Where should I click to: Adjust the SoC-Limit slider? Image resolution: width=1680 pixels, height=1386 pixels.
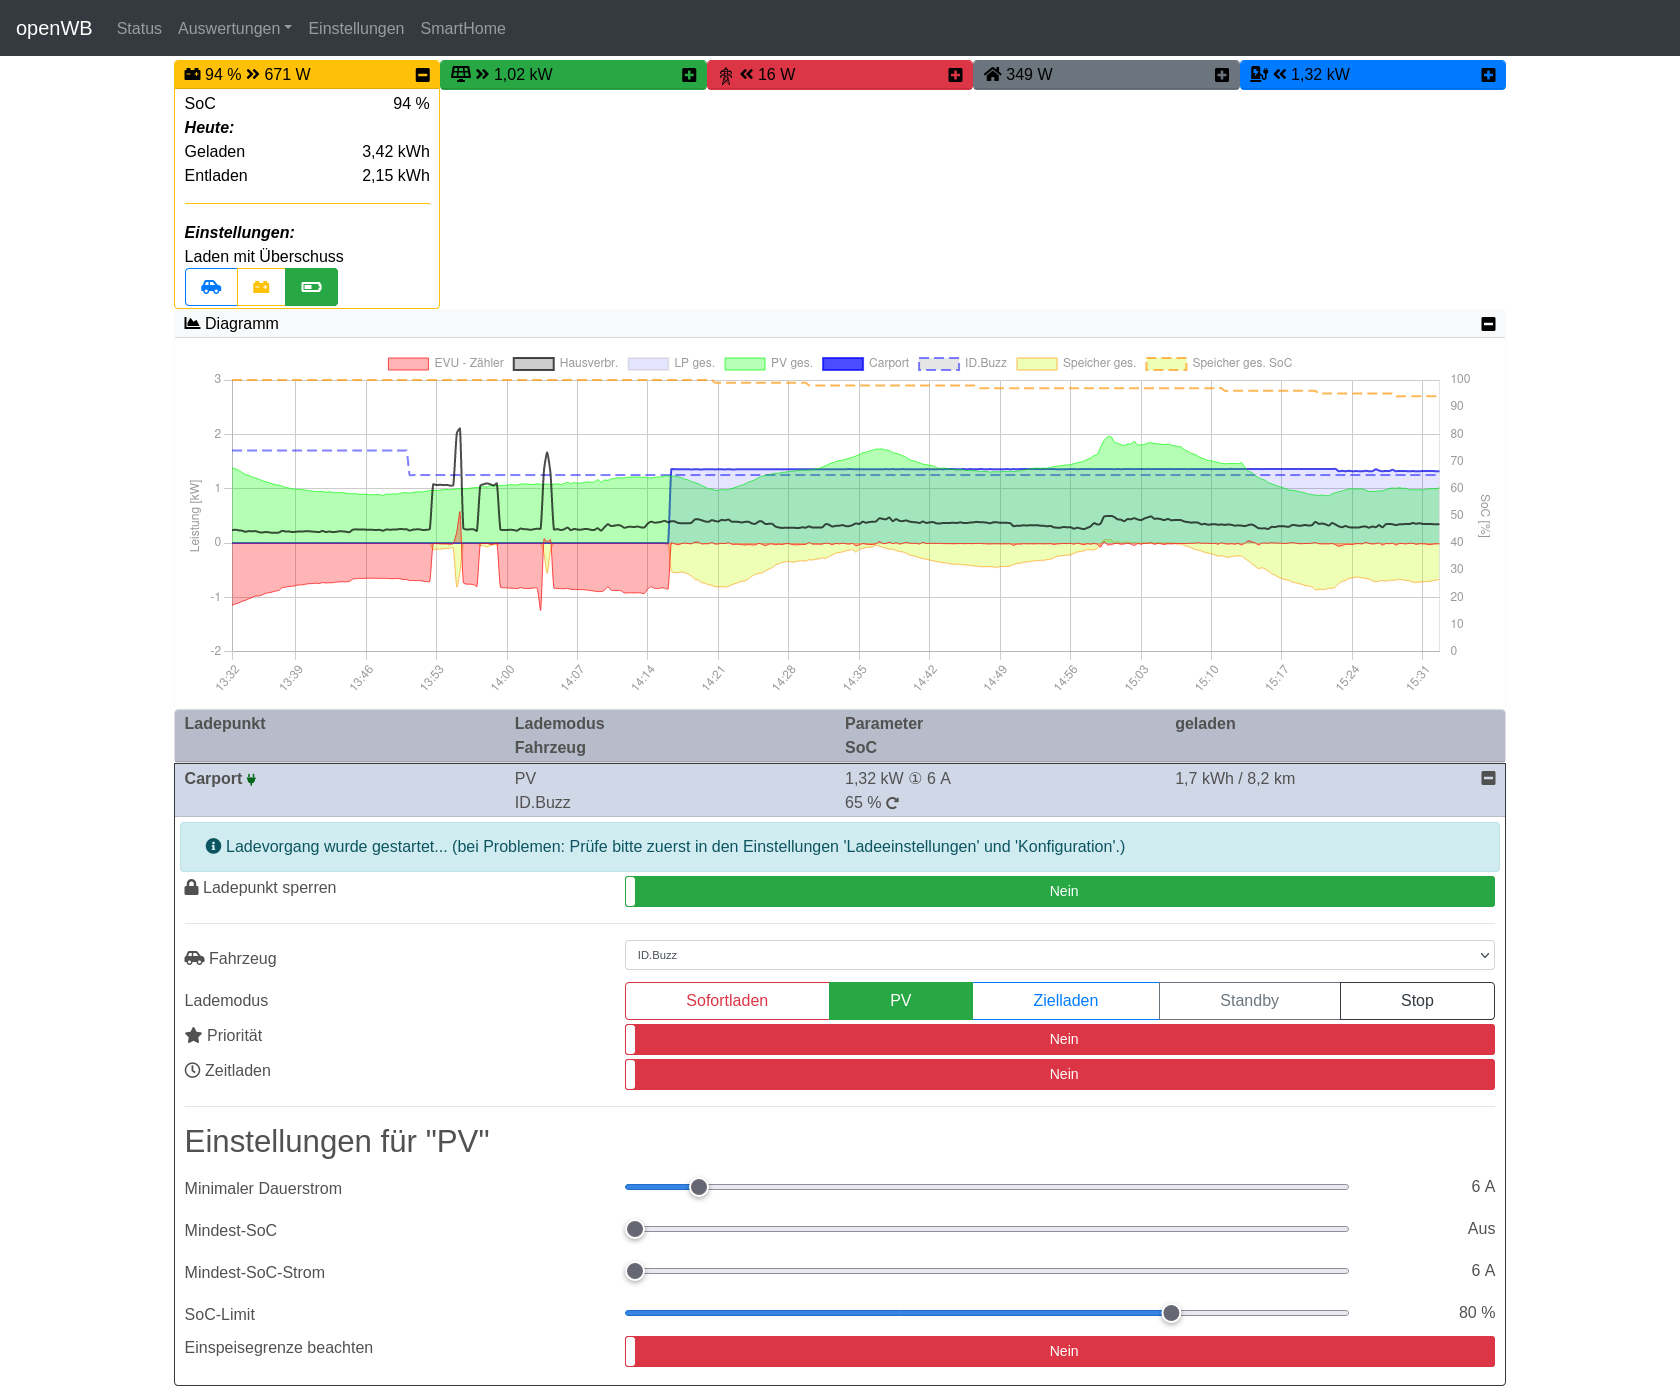click(987, 1313)
